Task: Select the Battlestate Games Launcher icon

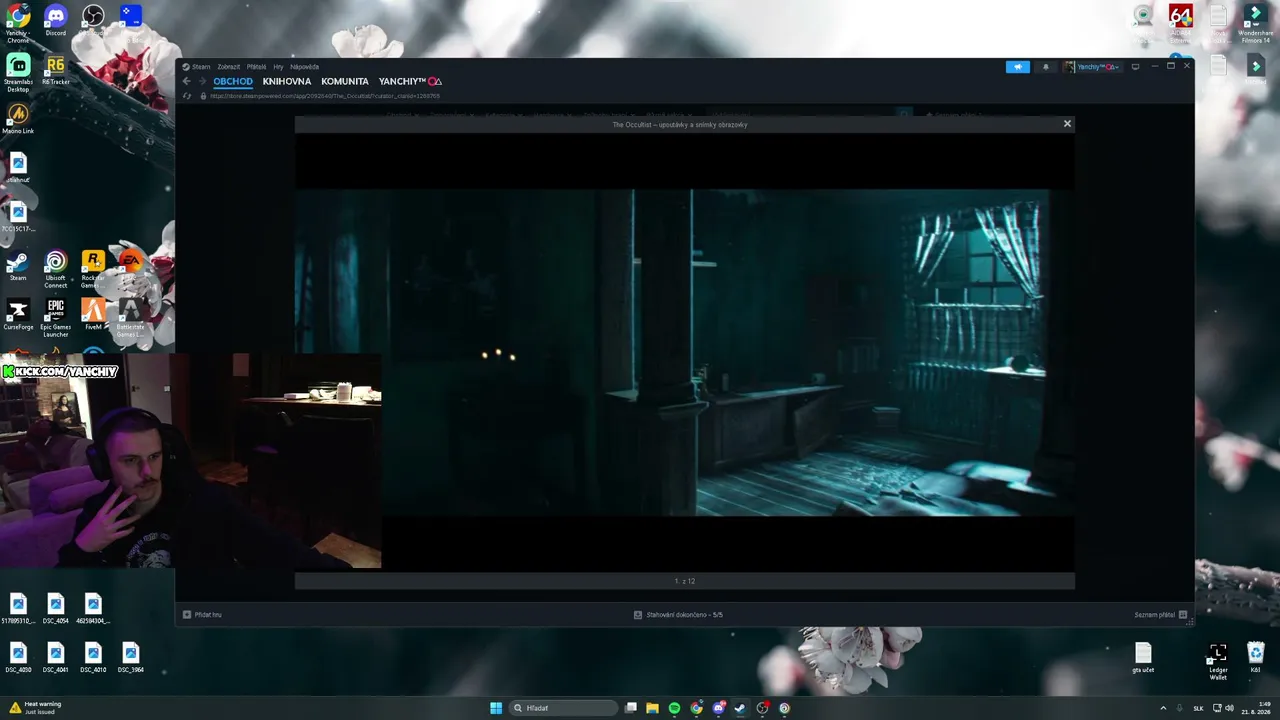Action: [x=130, y=318]
